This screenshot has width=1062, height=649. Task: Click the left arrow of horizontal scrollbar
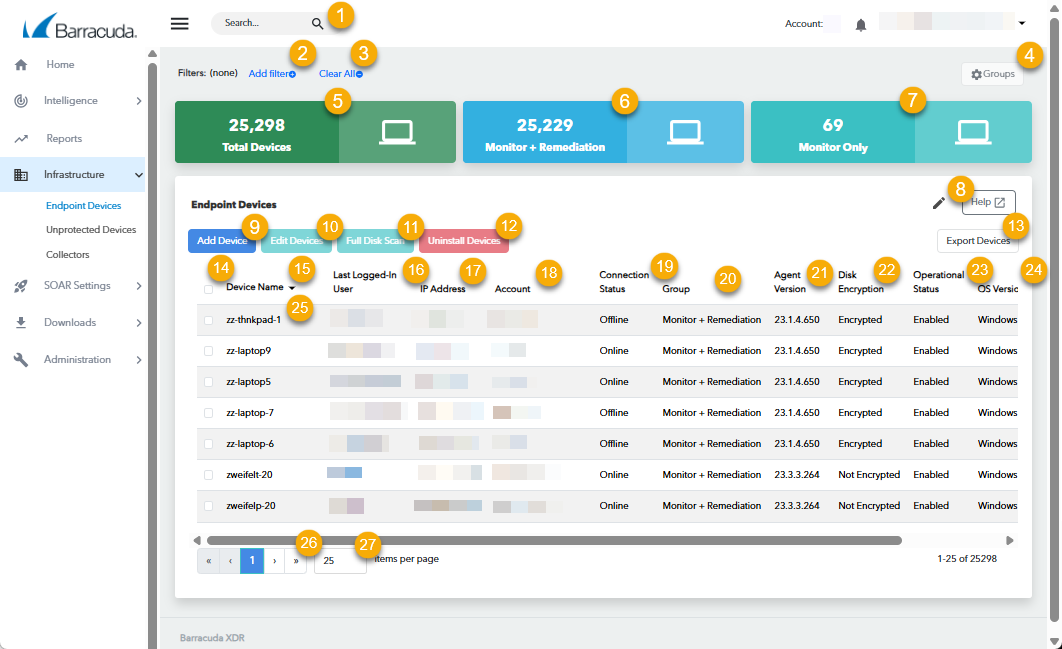coord(197,541)
